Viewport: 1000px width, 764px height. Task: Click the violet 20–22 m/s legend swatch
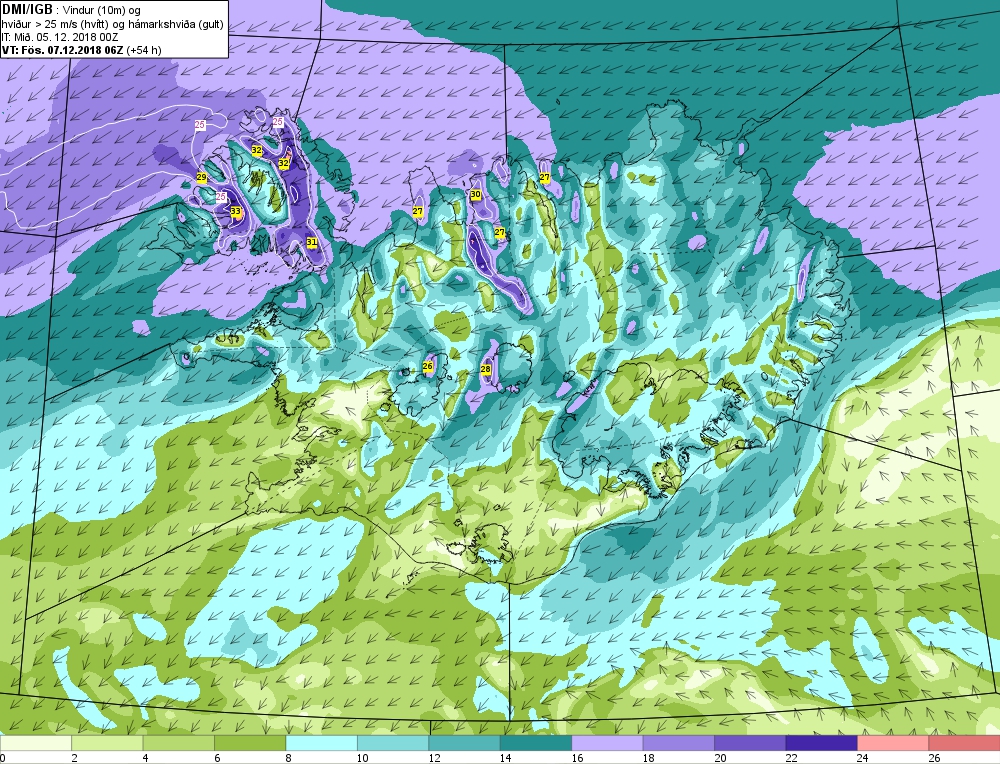tap(750, 743)
